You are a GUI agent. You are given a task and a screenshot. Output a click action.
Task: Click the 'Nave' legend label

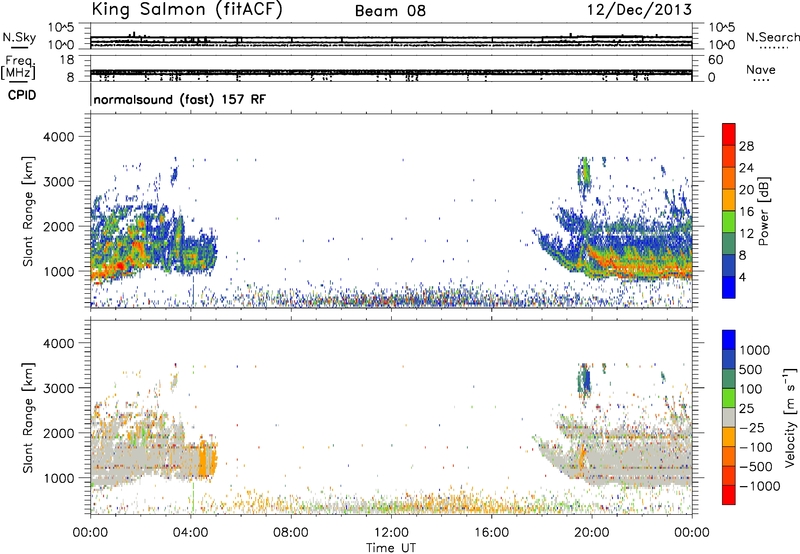(760, 70)
